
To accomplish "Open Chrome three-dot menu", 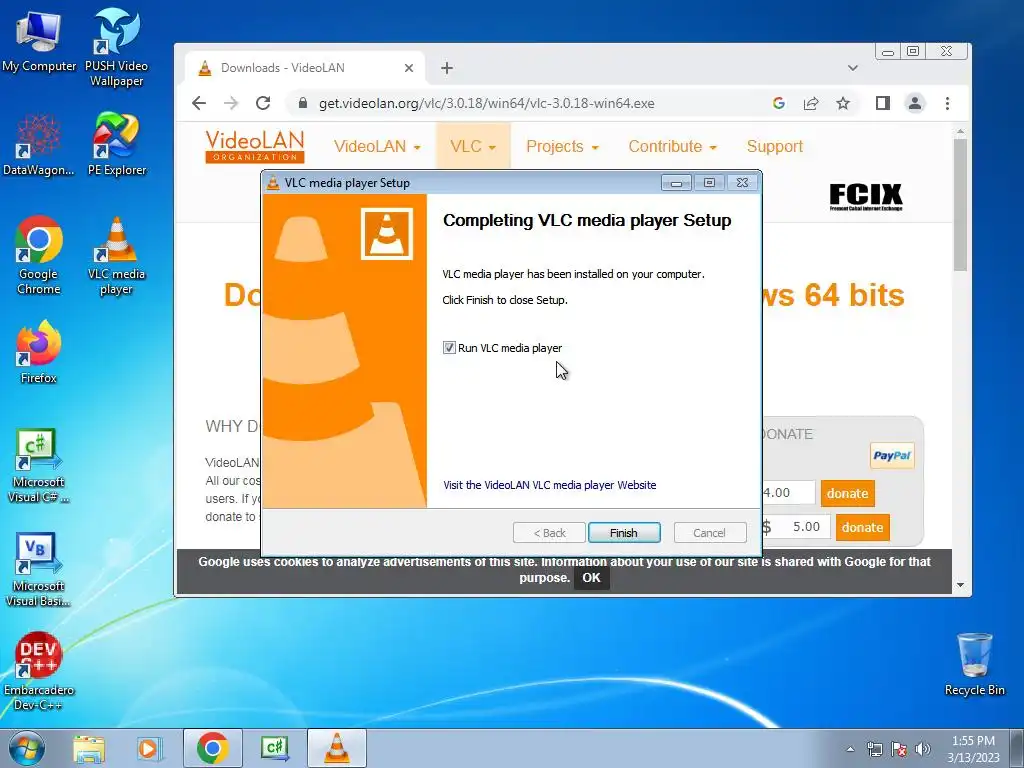I will pyautogui.click(x=947, y=103).
